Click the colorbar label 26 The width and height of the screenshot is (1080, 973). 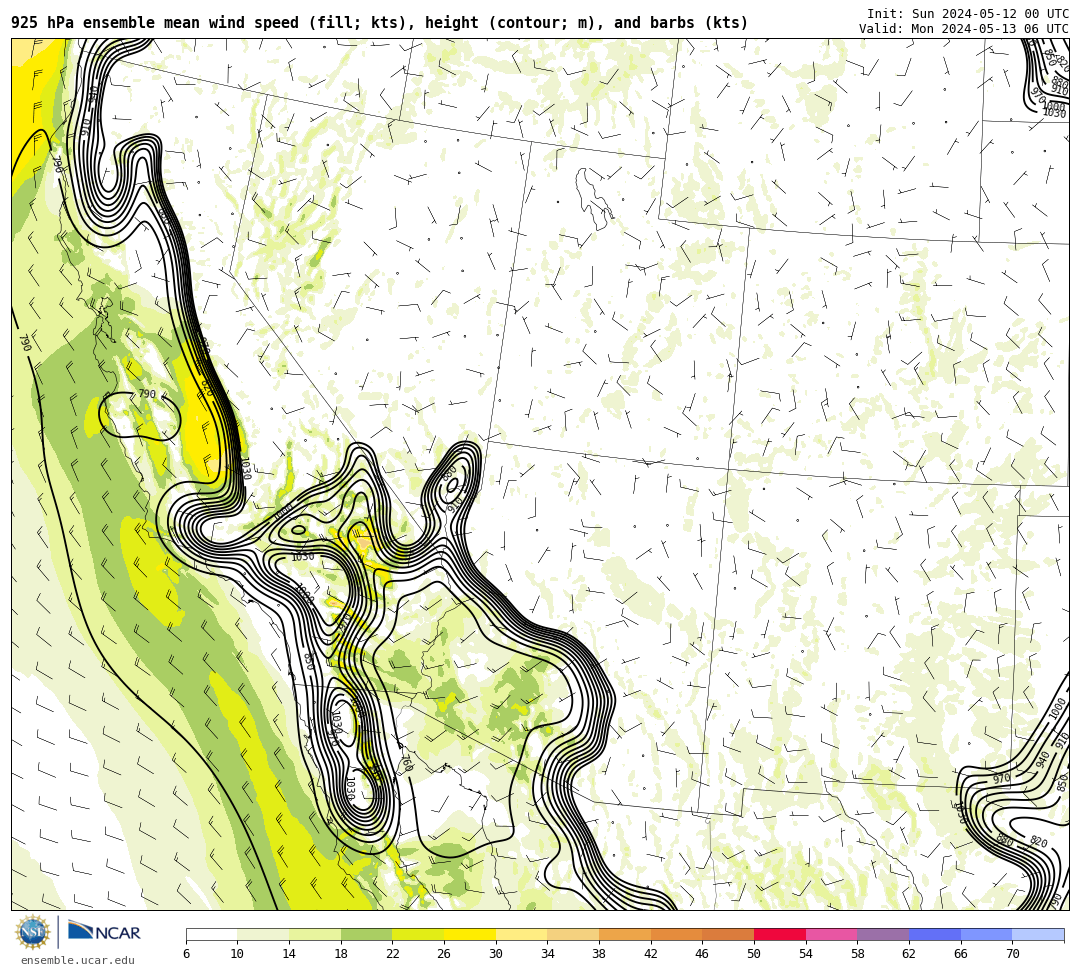coord(444,954)
